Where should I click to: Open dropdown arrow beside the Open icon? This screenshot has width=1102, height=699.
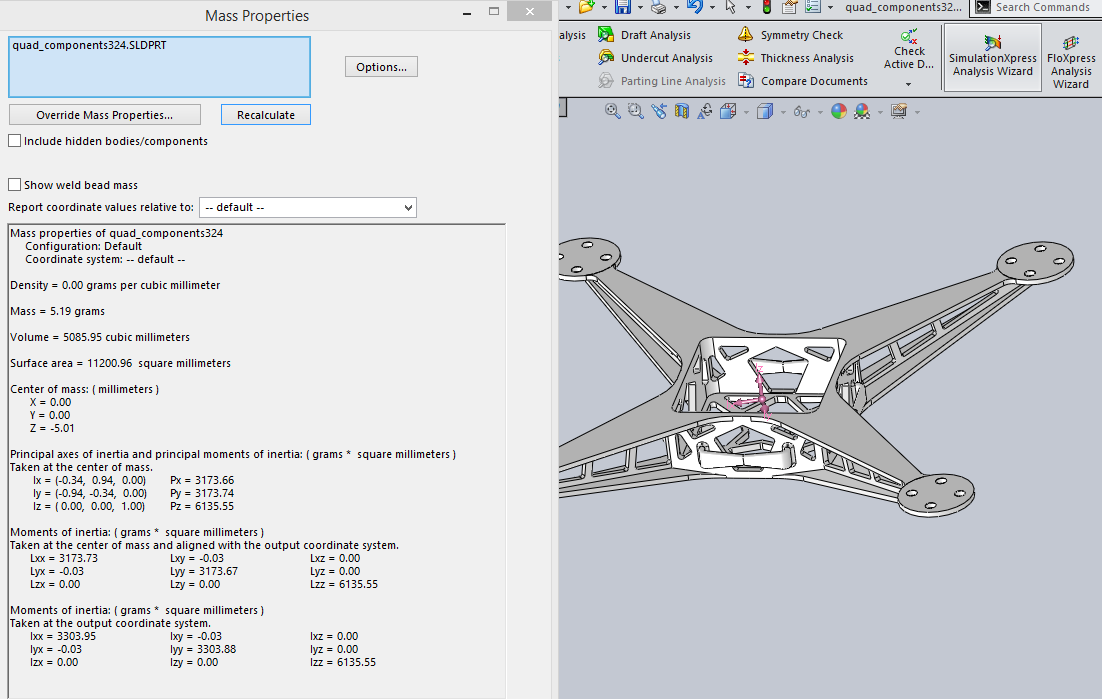604,8
